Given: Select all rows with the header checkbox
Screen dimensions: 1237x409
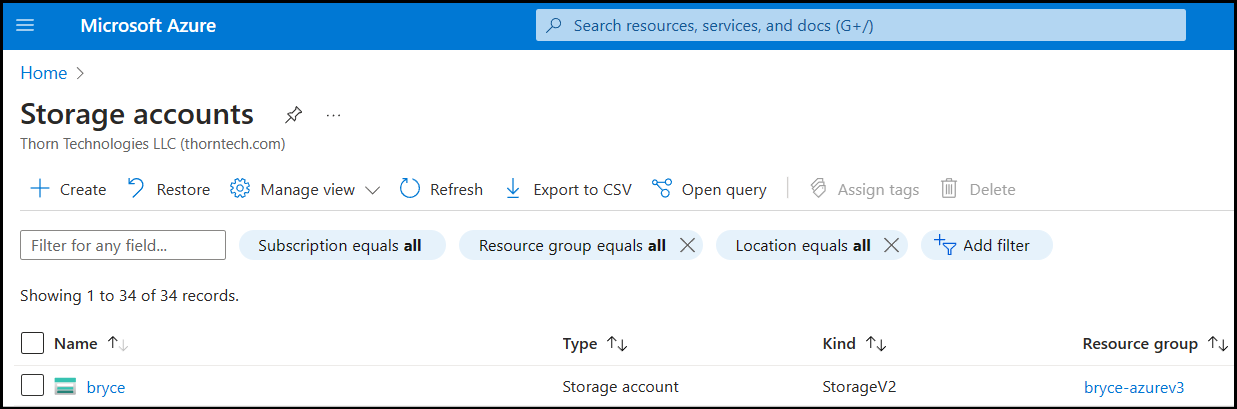Looking at the screenshot, I should [x=32, y=343].
